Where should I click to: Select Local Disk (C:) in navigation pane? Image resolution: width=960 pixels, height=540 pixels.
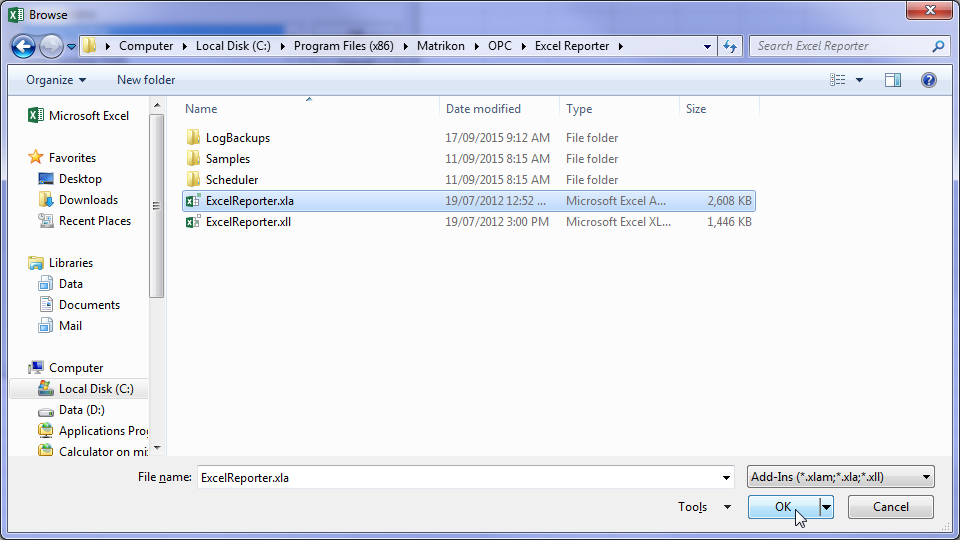pyautogui.click(x=79, y=389)
